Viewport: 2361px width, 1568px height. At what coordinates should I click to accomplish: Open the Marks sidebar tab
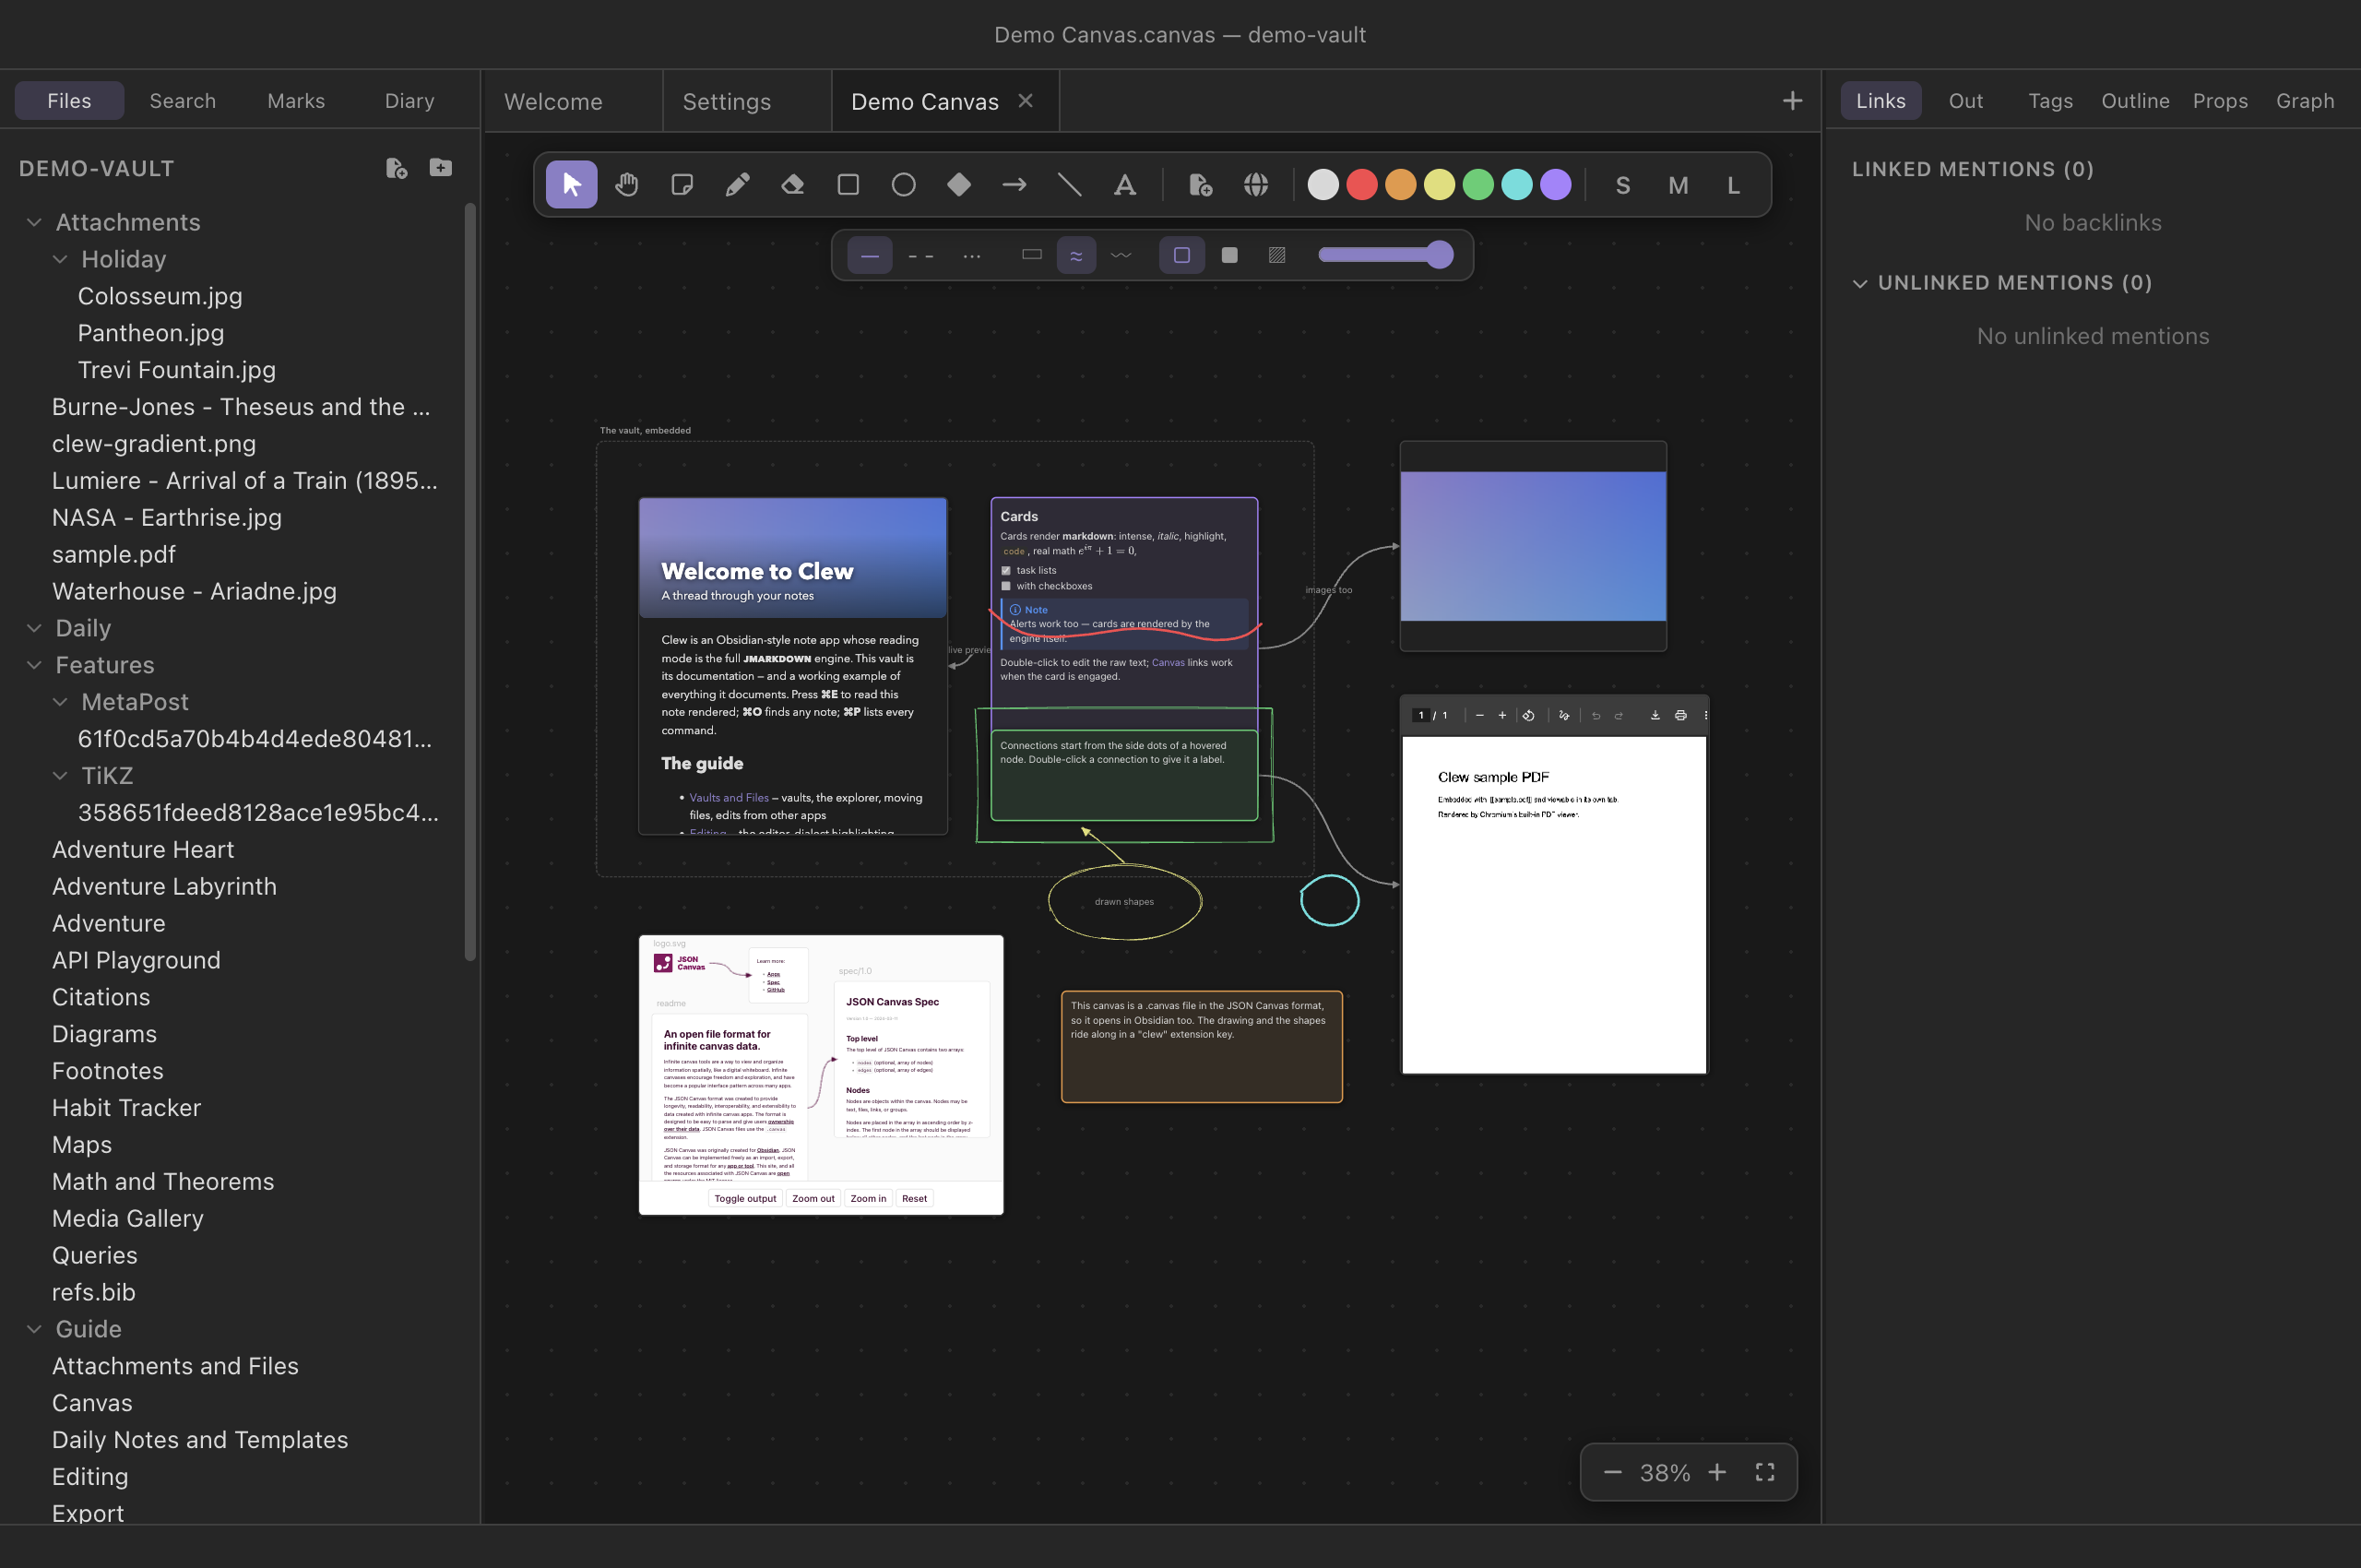coord(296,101)
